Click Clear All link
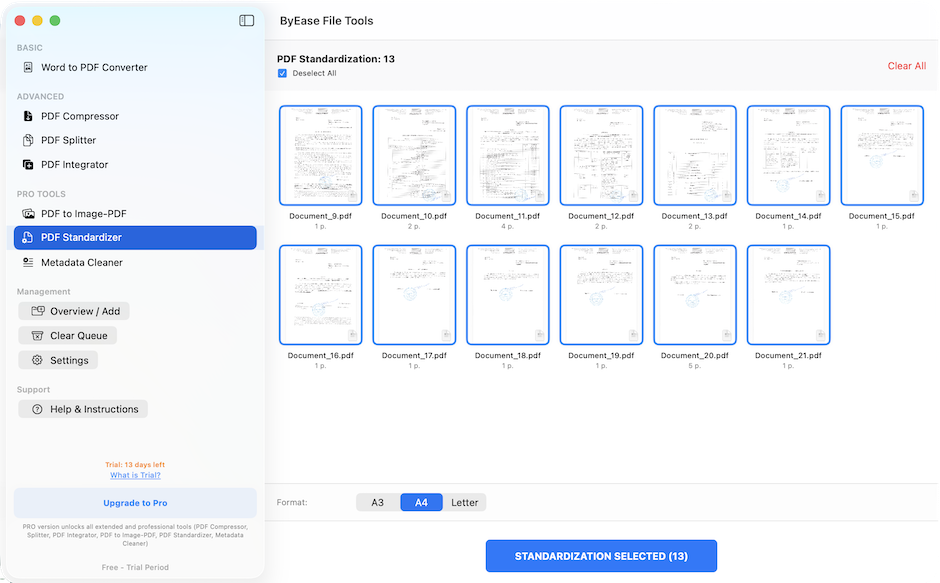The height and width of the screenshot is (583, 940). click(906, 66)
